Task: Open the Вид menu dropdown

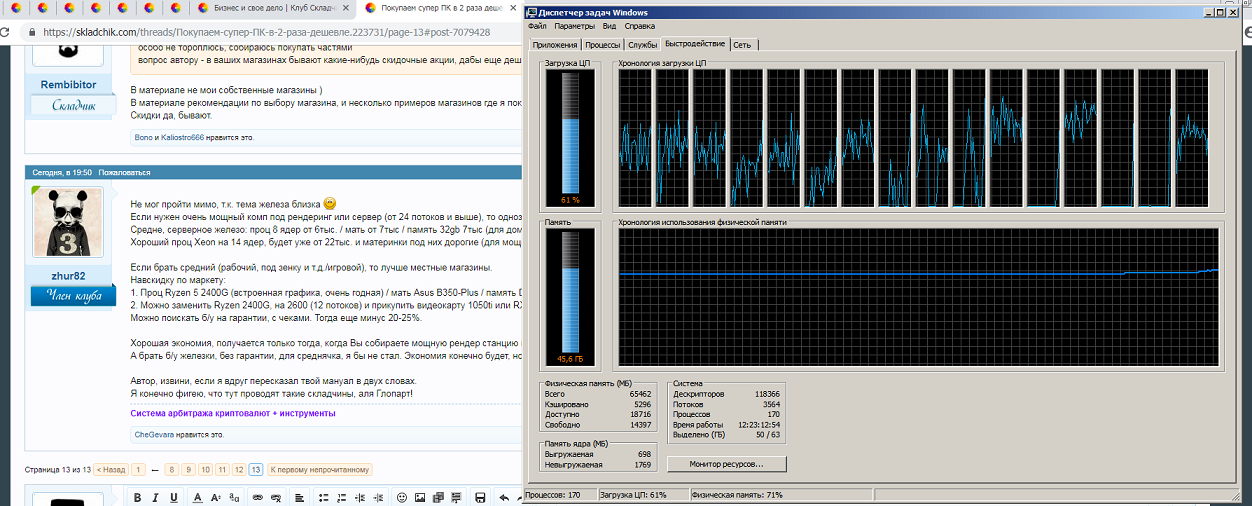Action: point(609,26)
